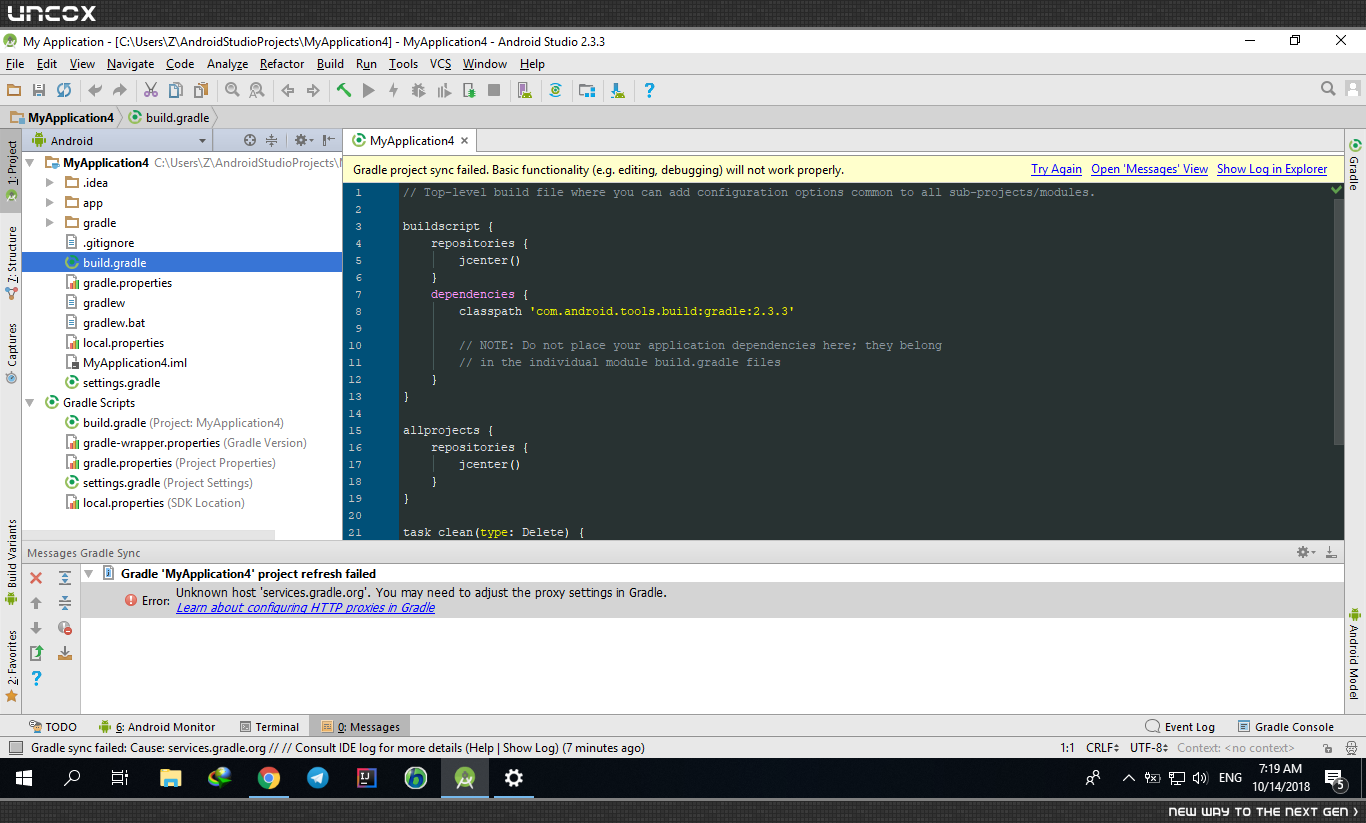Open the Project Structure icon

pyautogui.click(x=587, y=90)
